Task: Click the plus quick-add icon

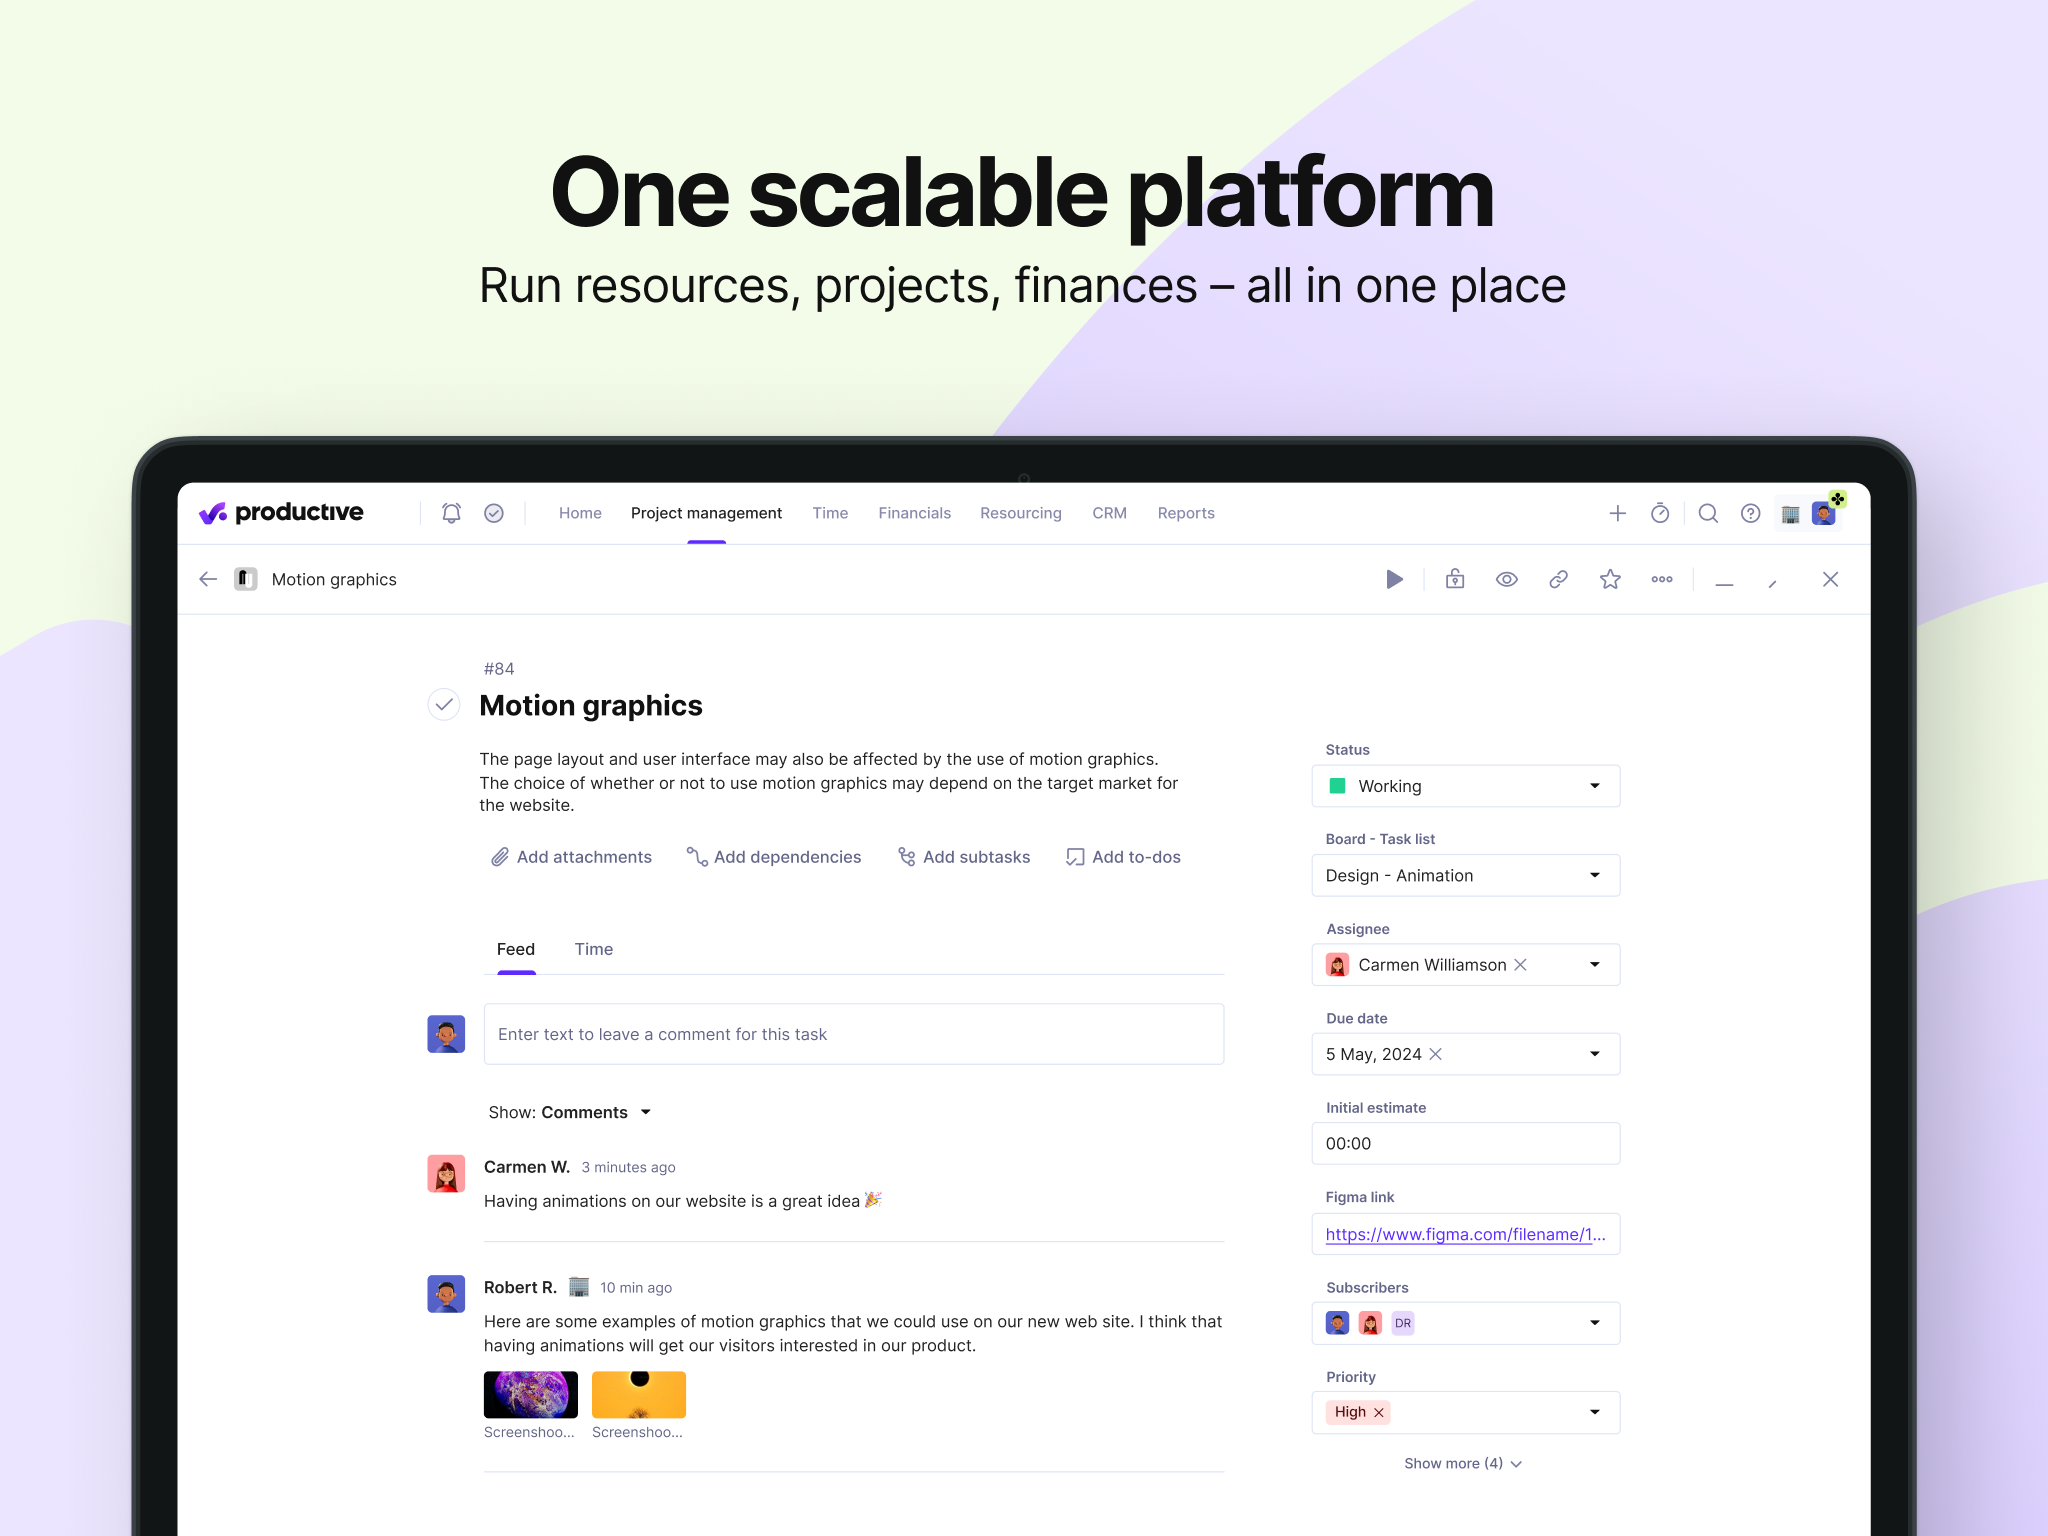Action: (x=1617, y=513)
